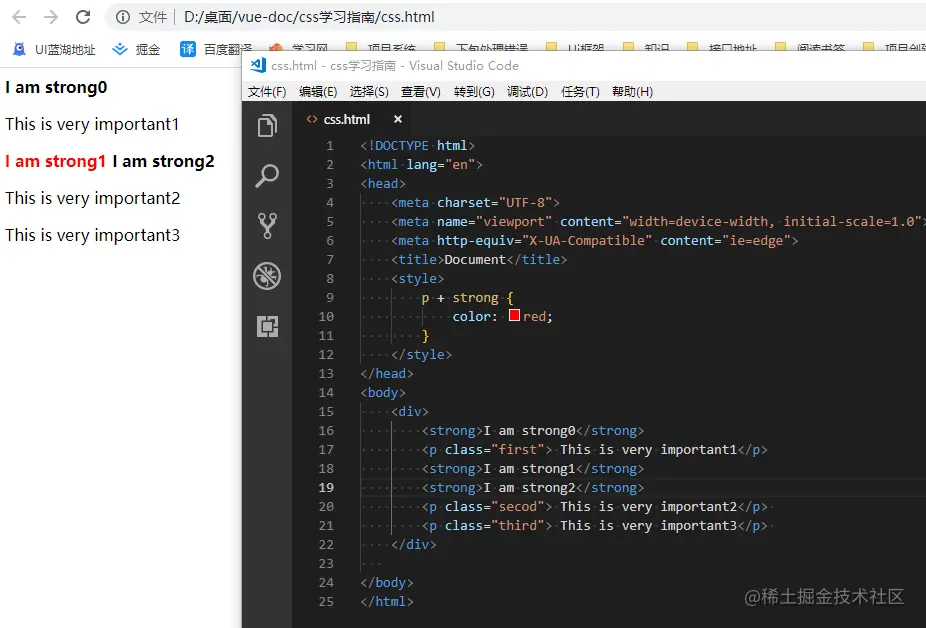Click the opening '<style>' tag line
The width and height of the screenshot is (926, 628).
pyautogui.click(x=418, y=278)
